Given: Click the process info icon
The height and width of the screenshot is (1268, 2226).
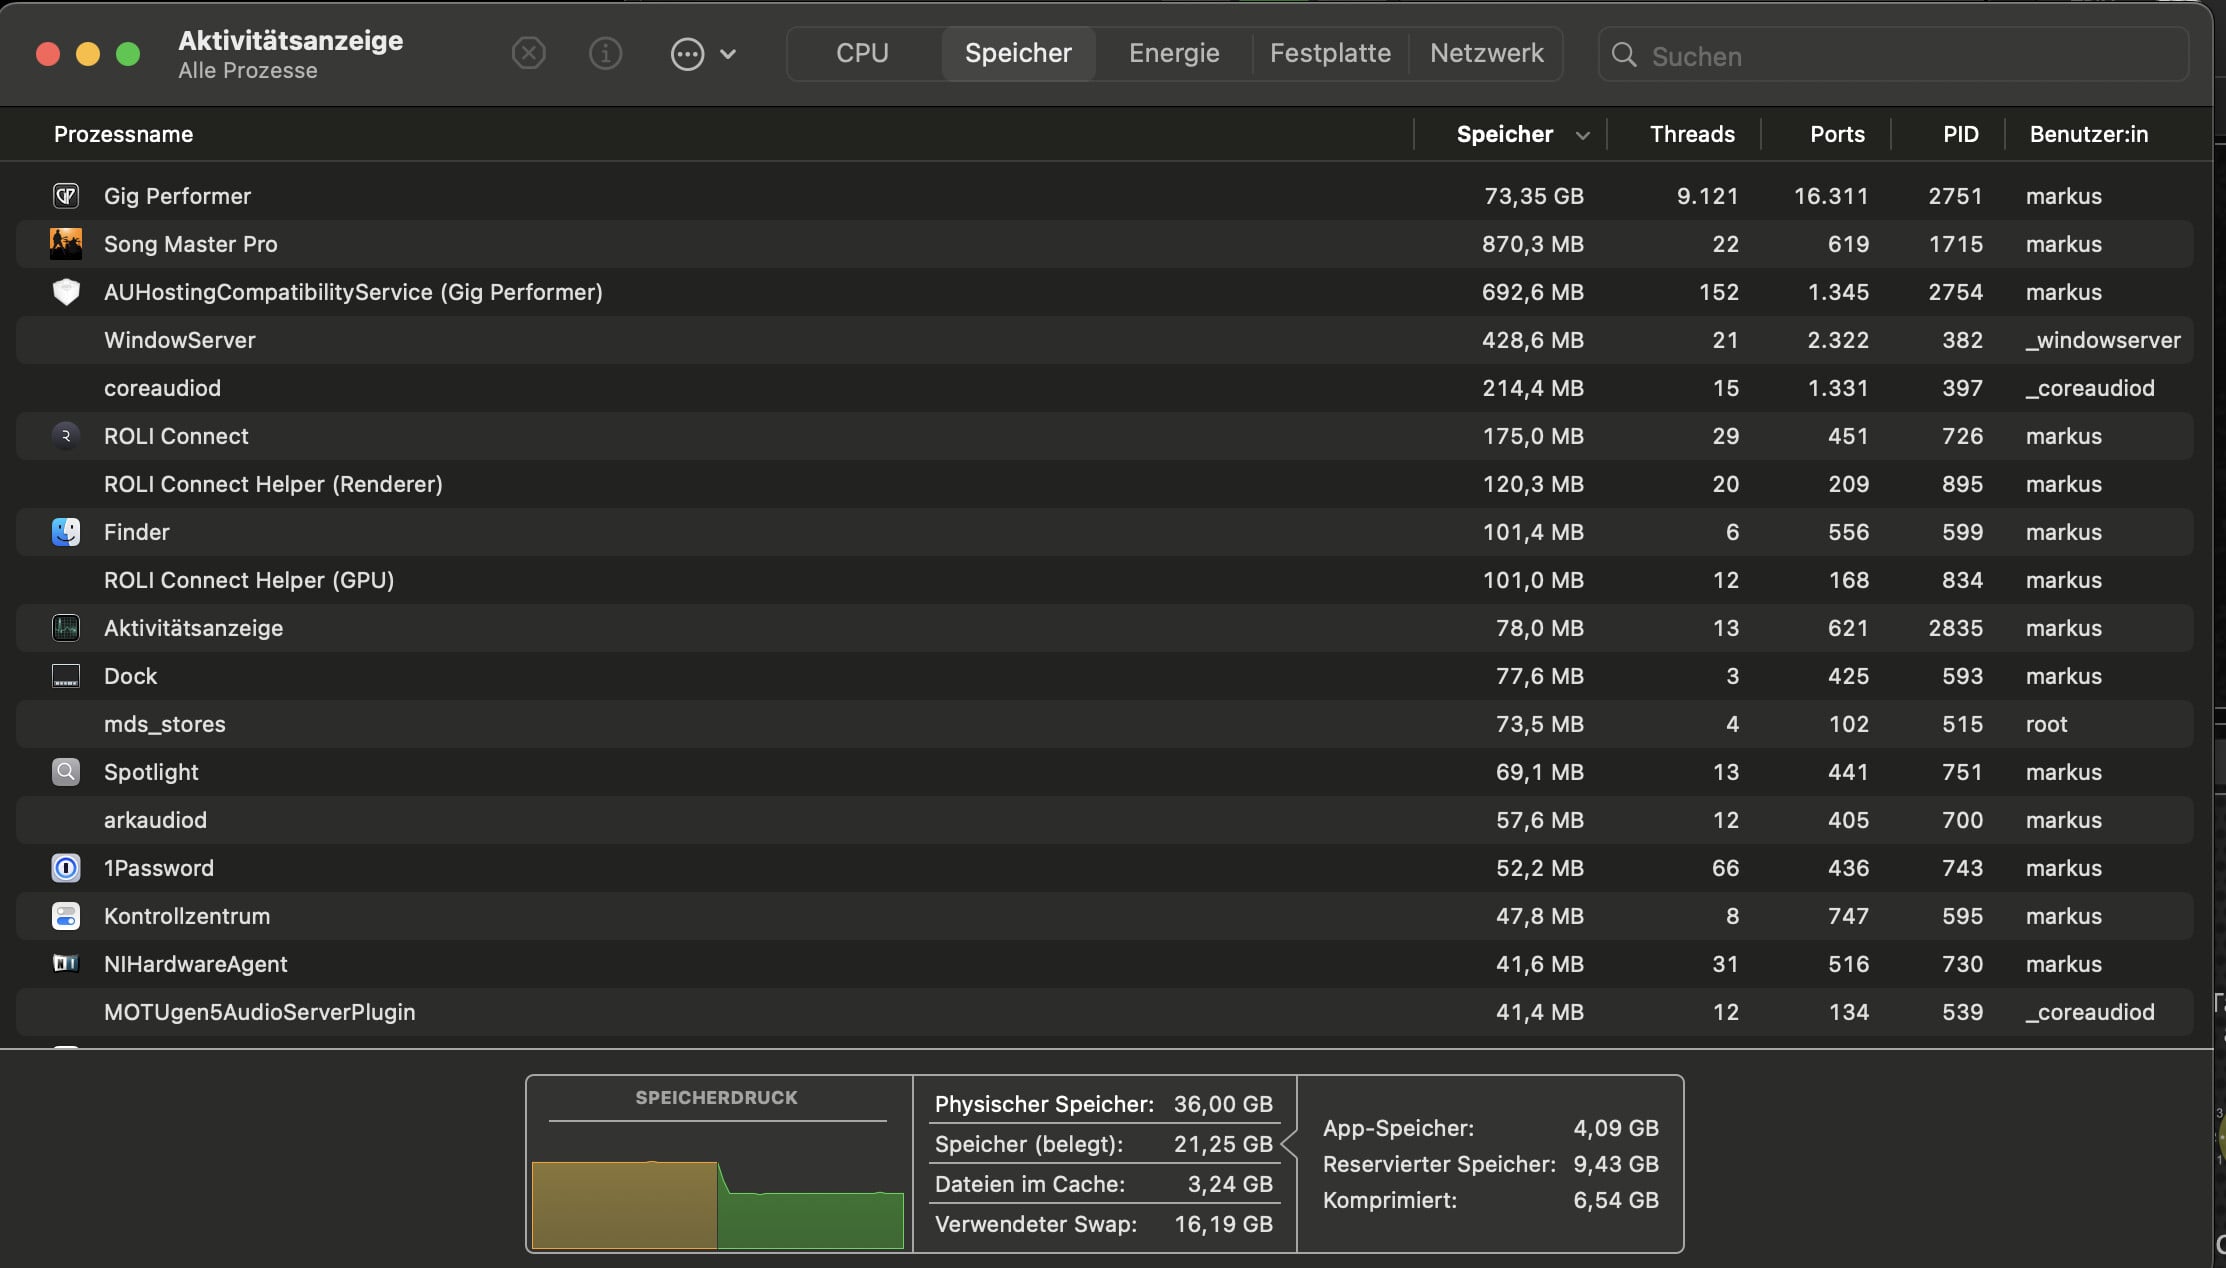Looking at the screenshot, I should point(605,53).
